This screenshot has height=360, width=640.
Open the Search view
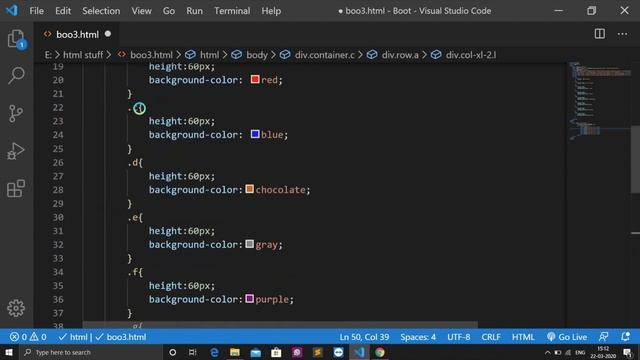(x=16, y=76)
